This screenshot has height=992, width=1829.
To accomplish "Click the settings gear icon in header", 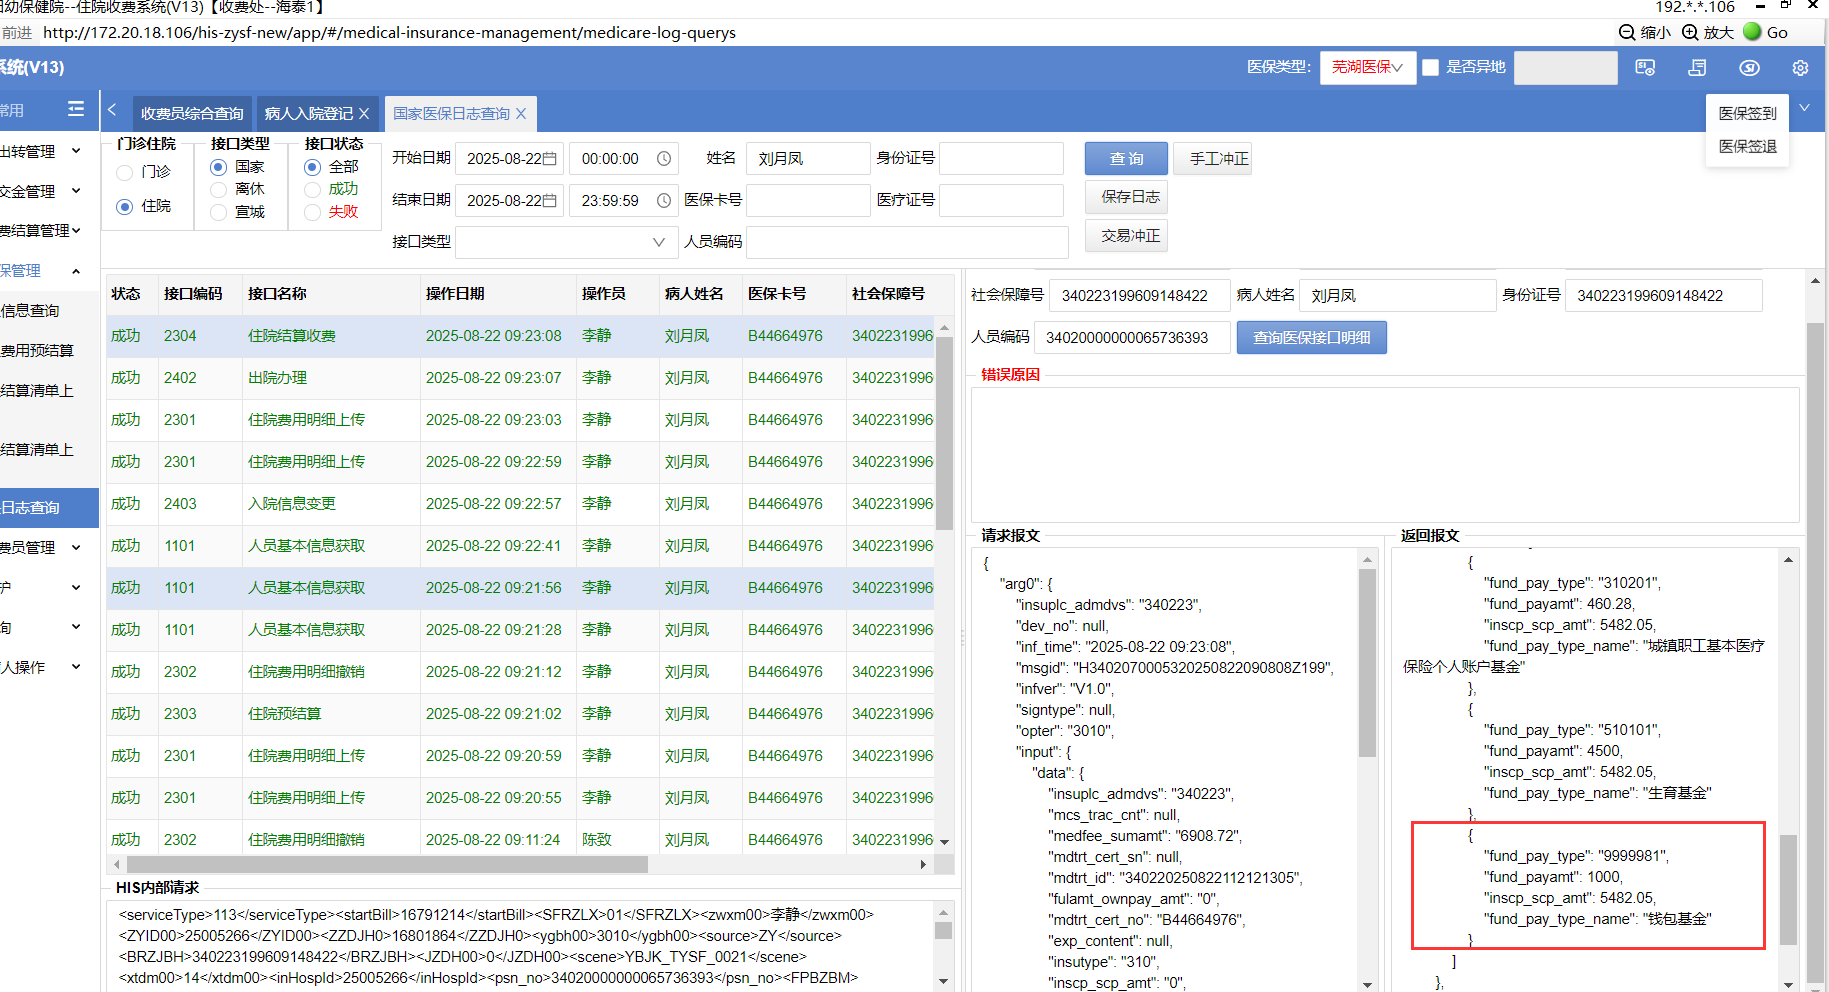I will click(1800, 68).
